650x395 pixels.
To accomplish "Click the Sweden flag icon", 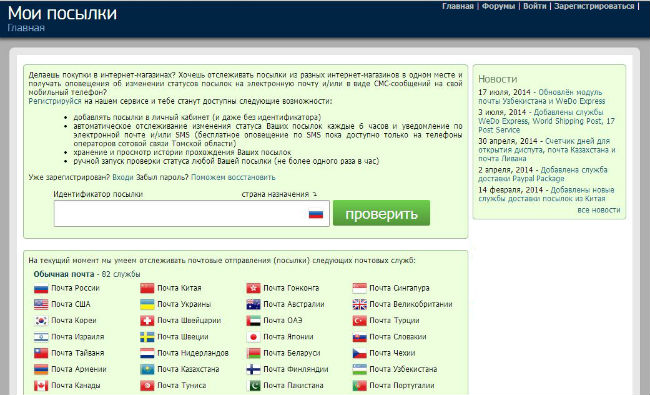I will tap(147, 337).
